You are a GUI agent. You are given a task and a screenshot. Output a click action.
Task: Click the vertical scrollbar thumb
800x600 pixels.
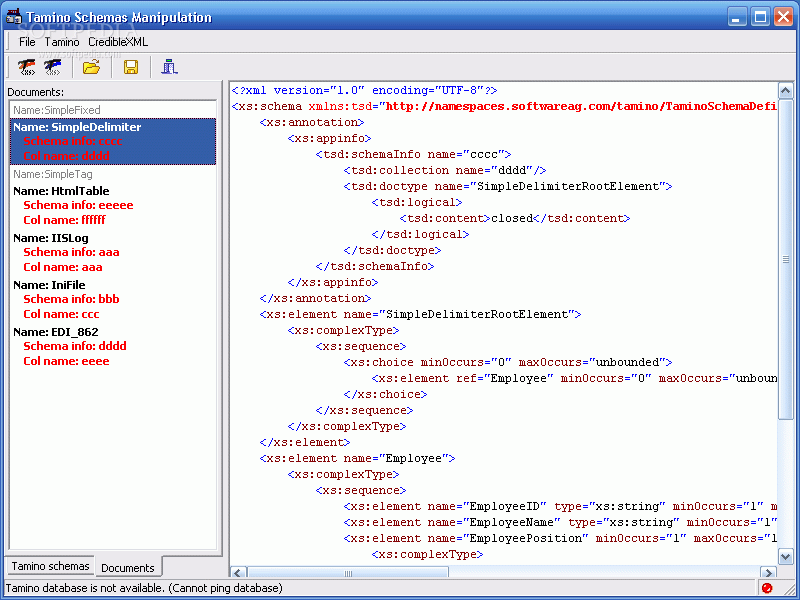coord(785,259)
